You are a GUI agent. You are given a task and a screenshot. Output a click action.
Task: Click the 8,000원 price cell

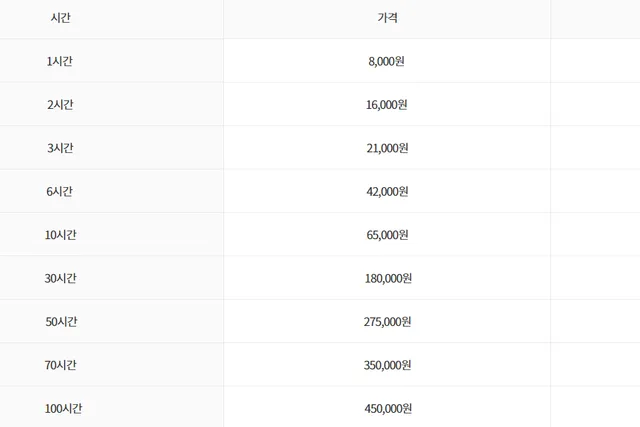coord(387,61)
